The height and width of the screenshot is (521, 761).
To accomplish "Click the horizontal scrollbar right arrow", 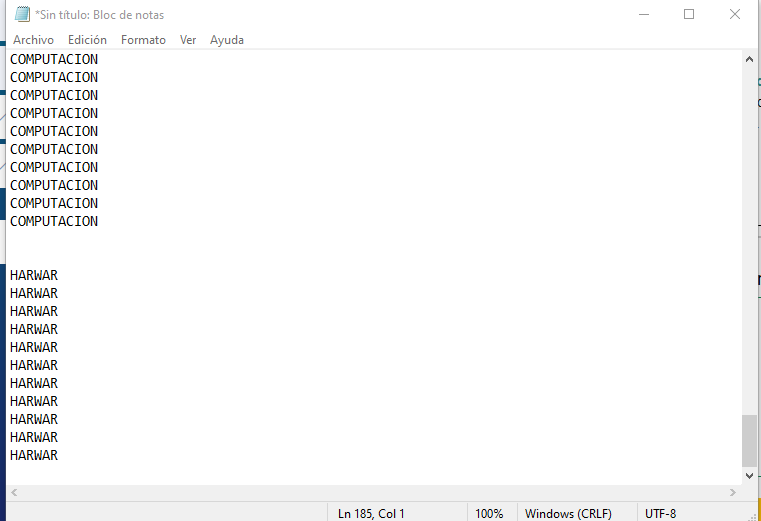I will [733, 492].
